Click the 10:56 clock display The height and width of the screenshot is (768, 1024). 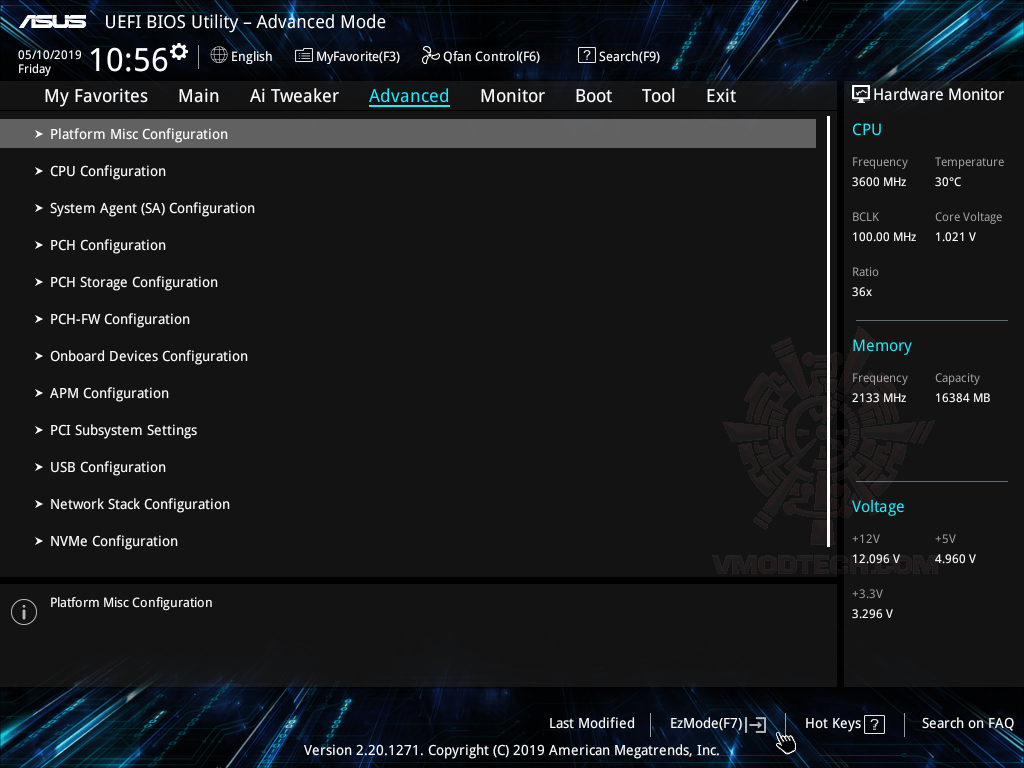129,59
